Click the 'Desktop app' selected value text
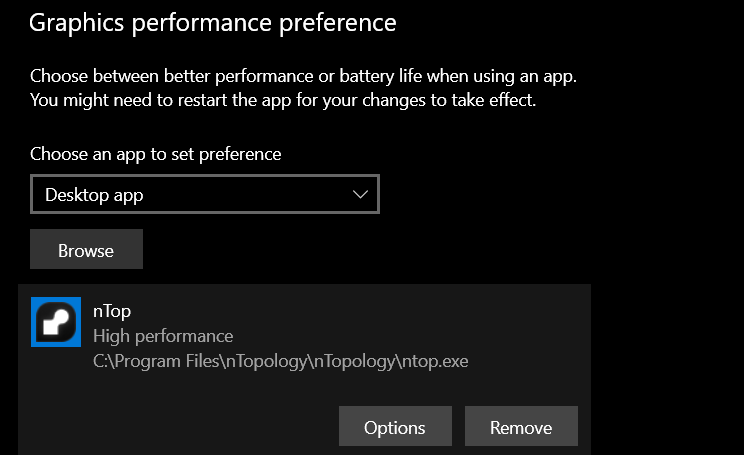Viewport: 744px width, 455px height. point(94,195)
